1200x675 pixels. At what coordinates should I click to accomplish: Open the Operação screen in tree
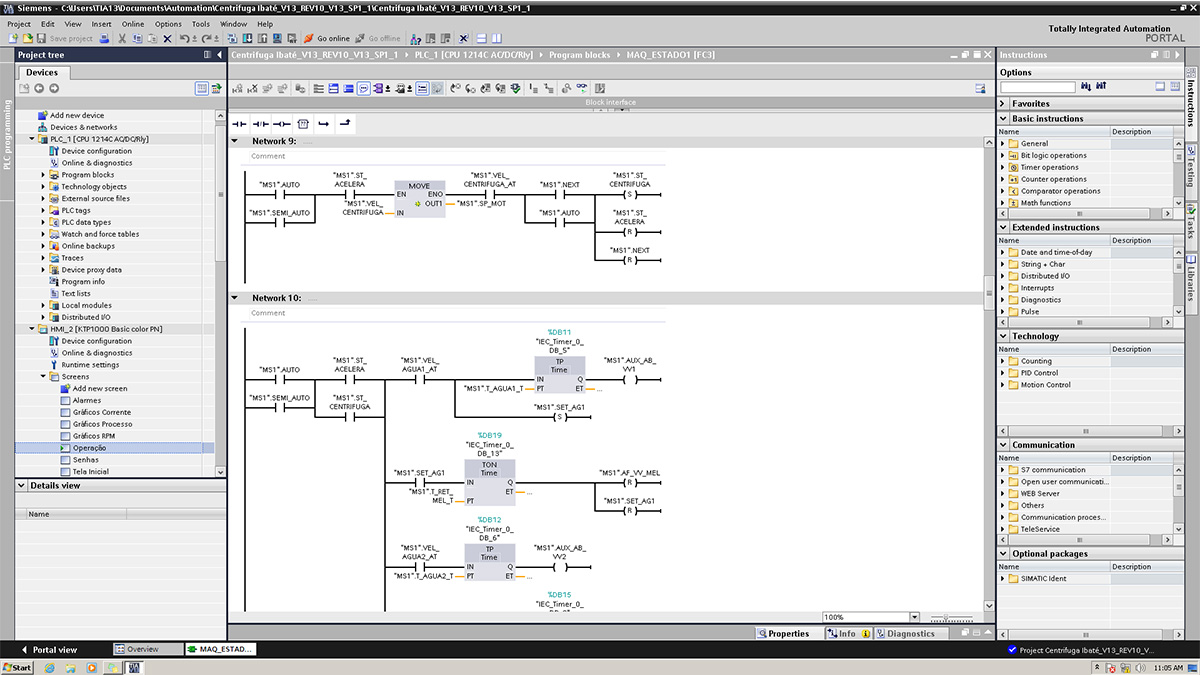(89, 448)
